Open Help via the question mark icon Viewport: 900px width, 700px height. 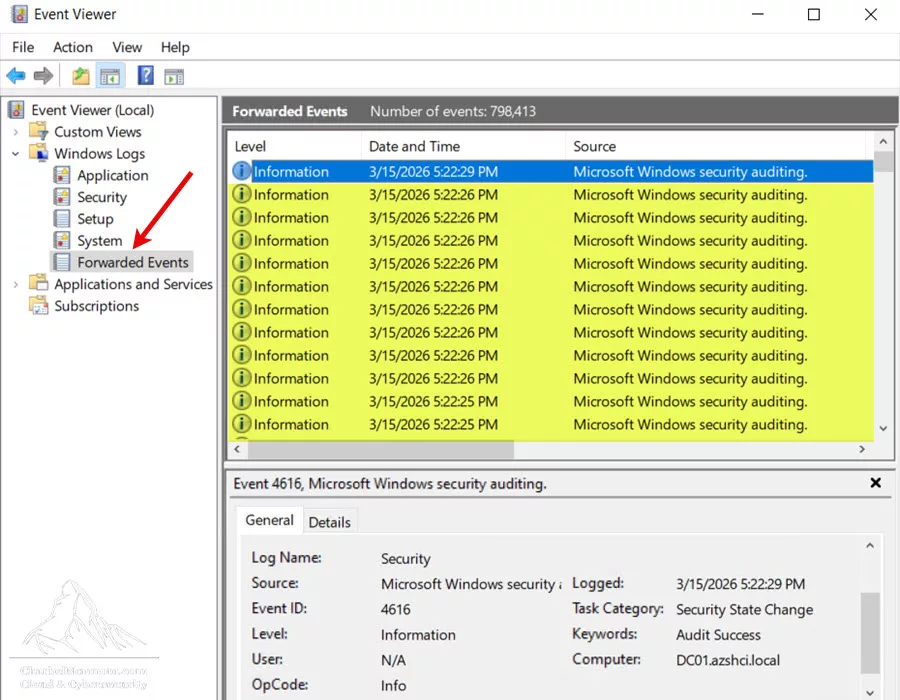click(145, 75)
